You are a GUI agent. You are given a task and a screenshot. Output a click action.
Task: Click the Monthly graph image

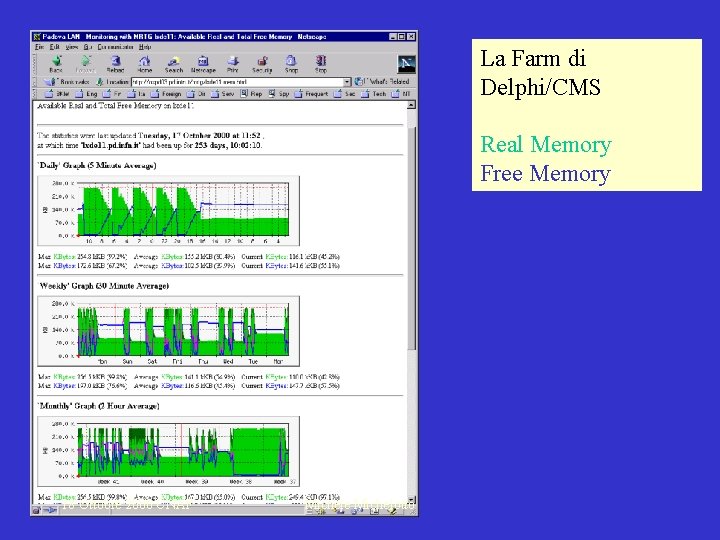(169, 451)
